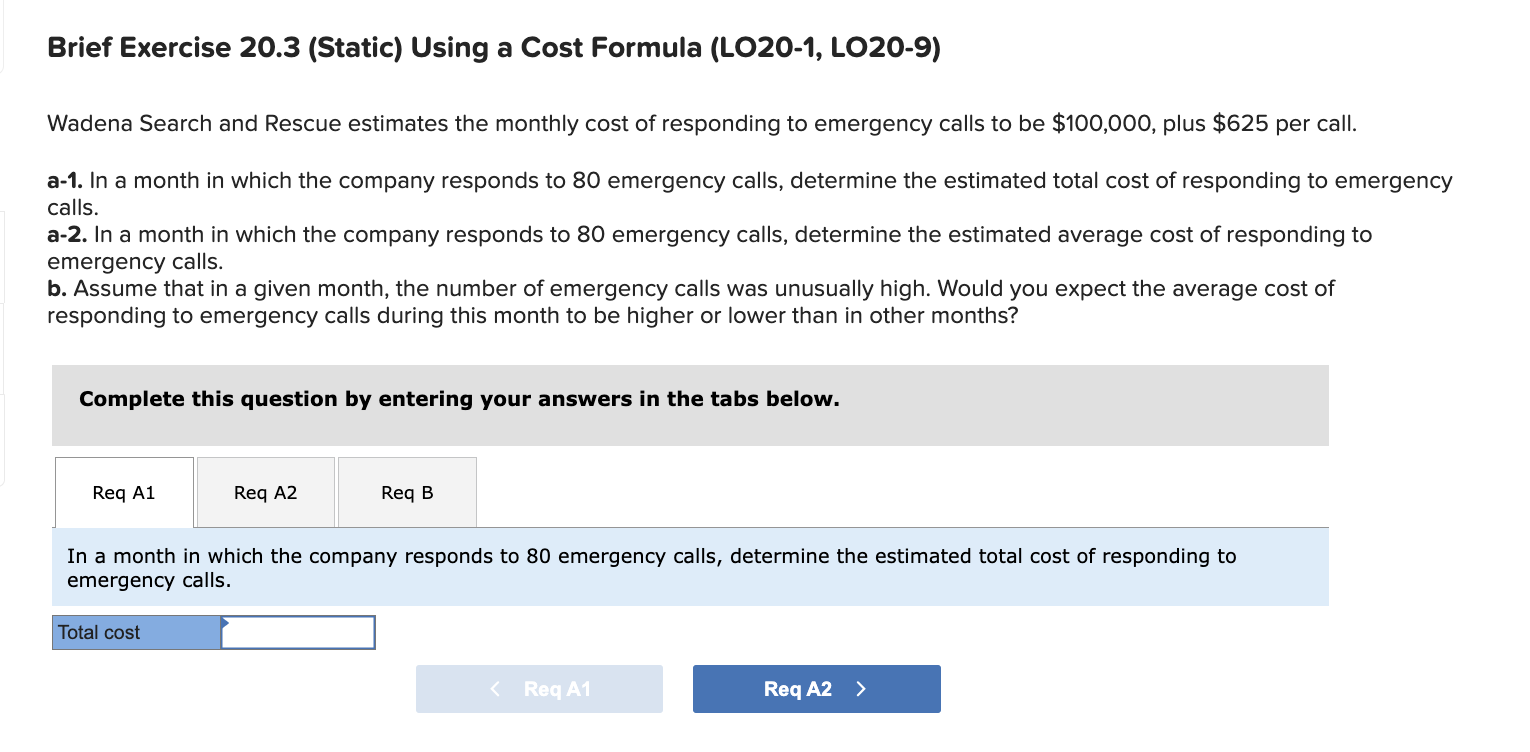Click the disabled Req A1 back button
The height and width of the screenshot is (752, 1530).
pyautogui.click(x=539, y=688)
